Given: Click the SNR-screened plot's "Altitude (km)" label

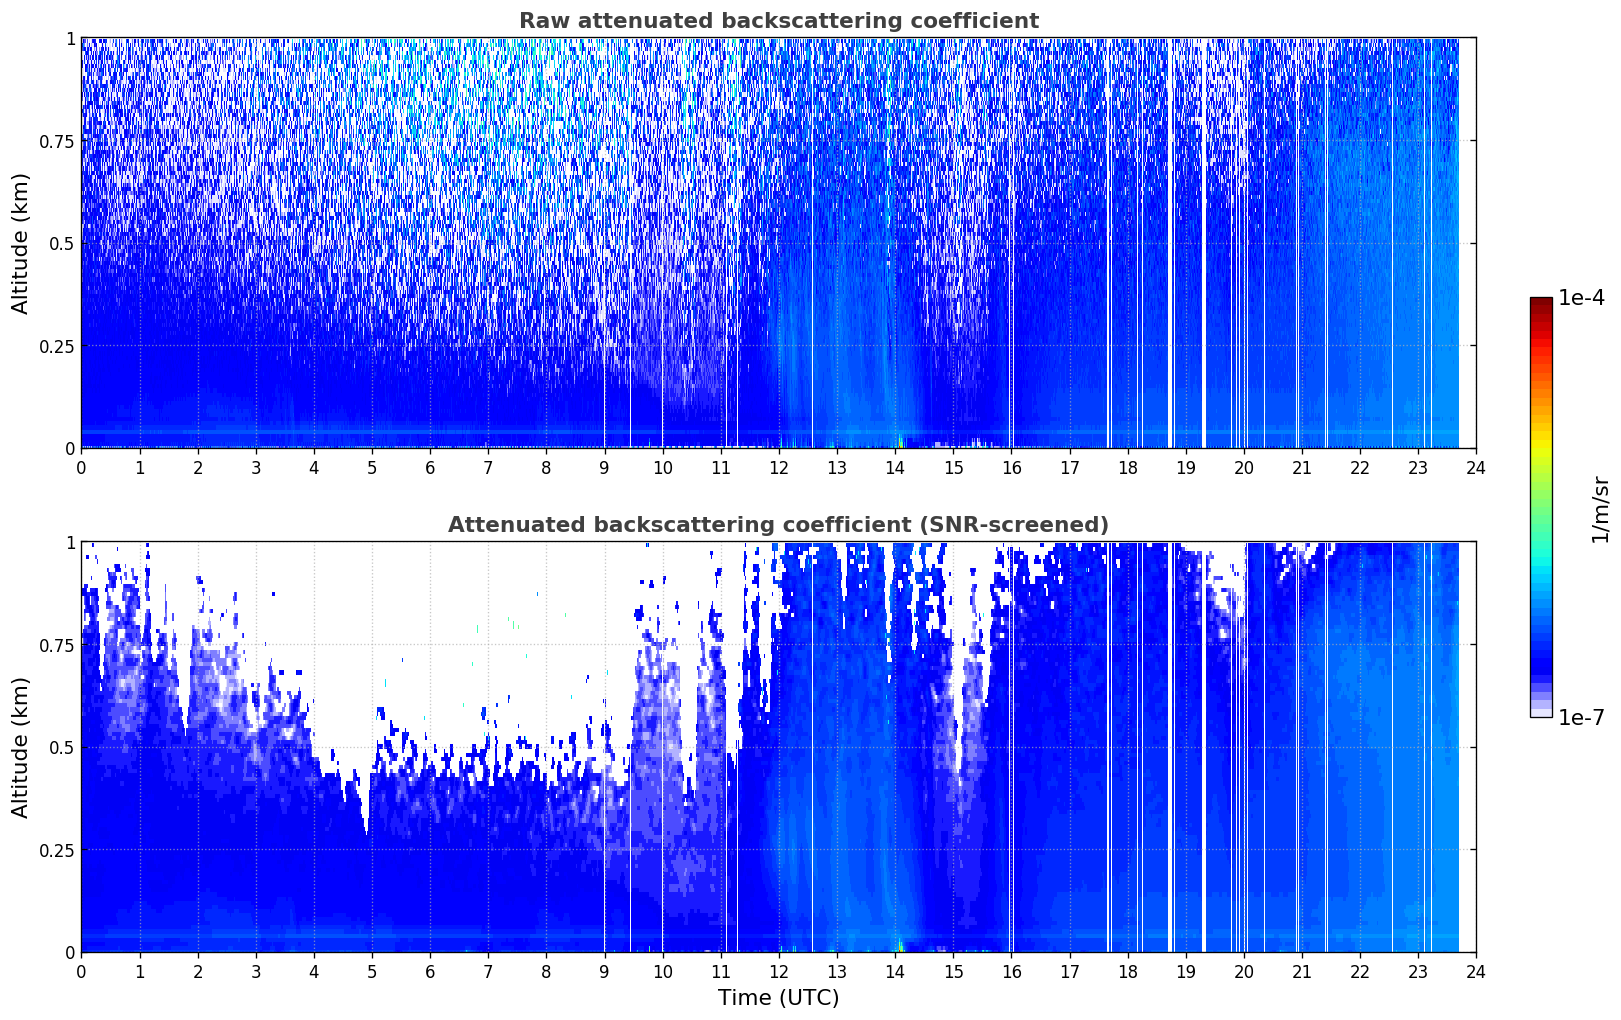Looking at the screenshot, I should pyautogui.click(x=21, y=747).
